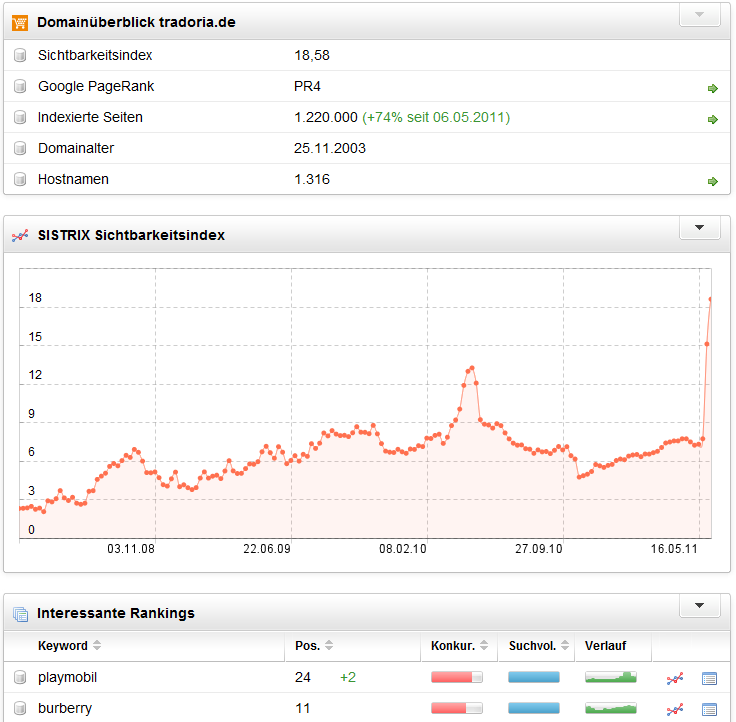The width and height of the screenshot is (736, 722).
Task: Open the SISTRIX Sichtbarkeitsindex panel dropdown
Action: coord(699,228)
